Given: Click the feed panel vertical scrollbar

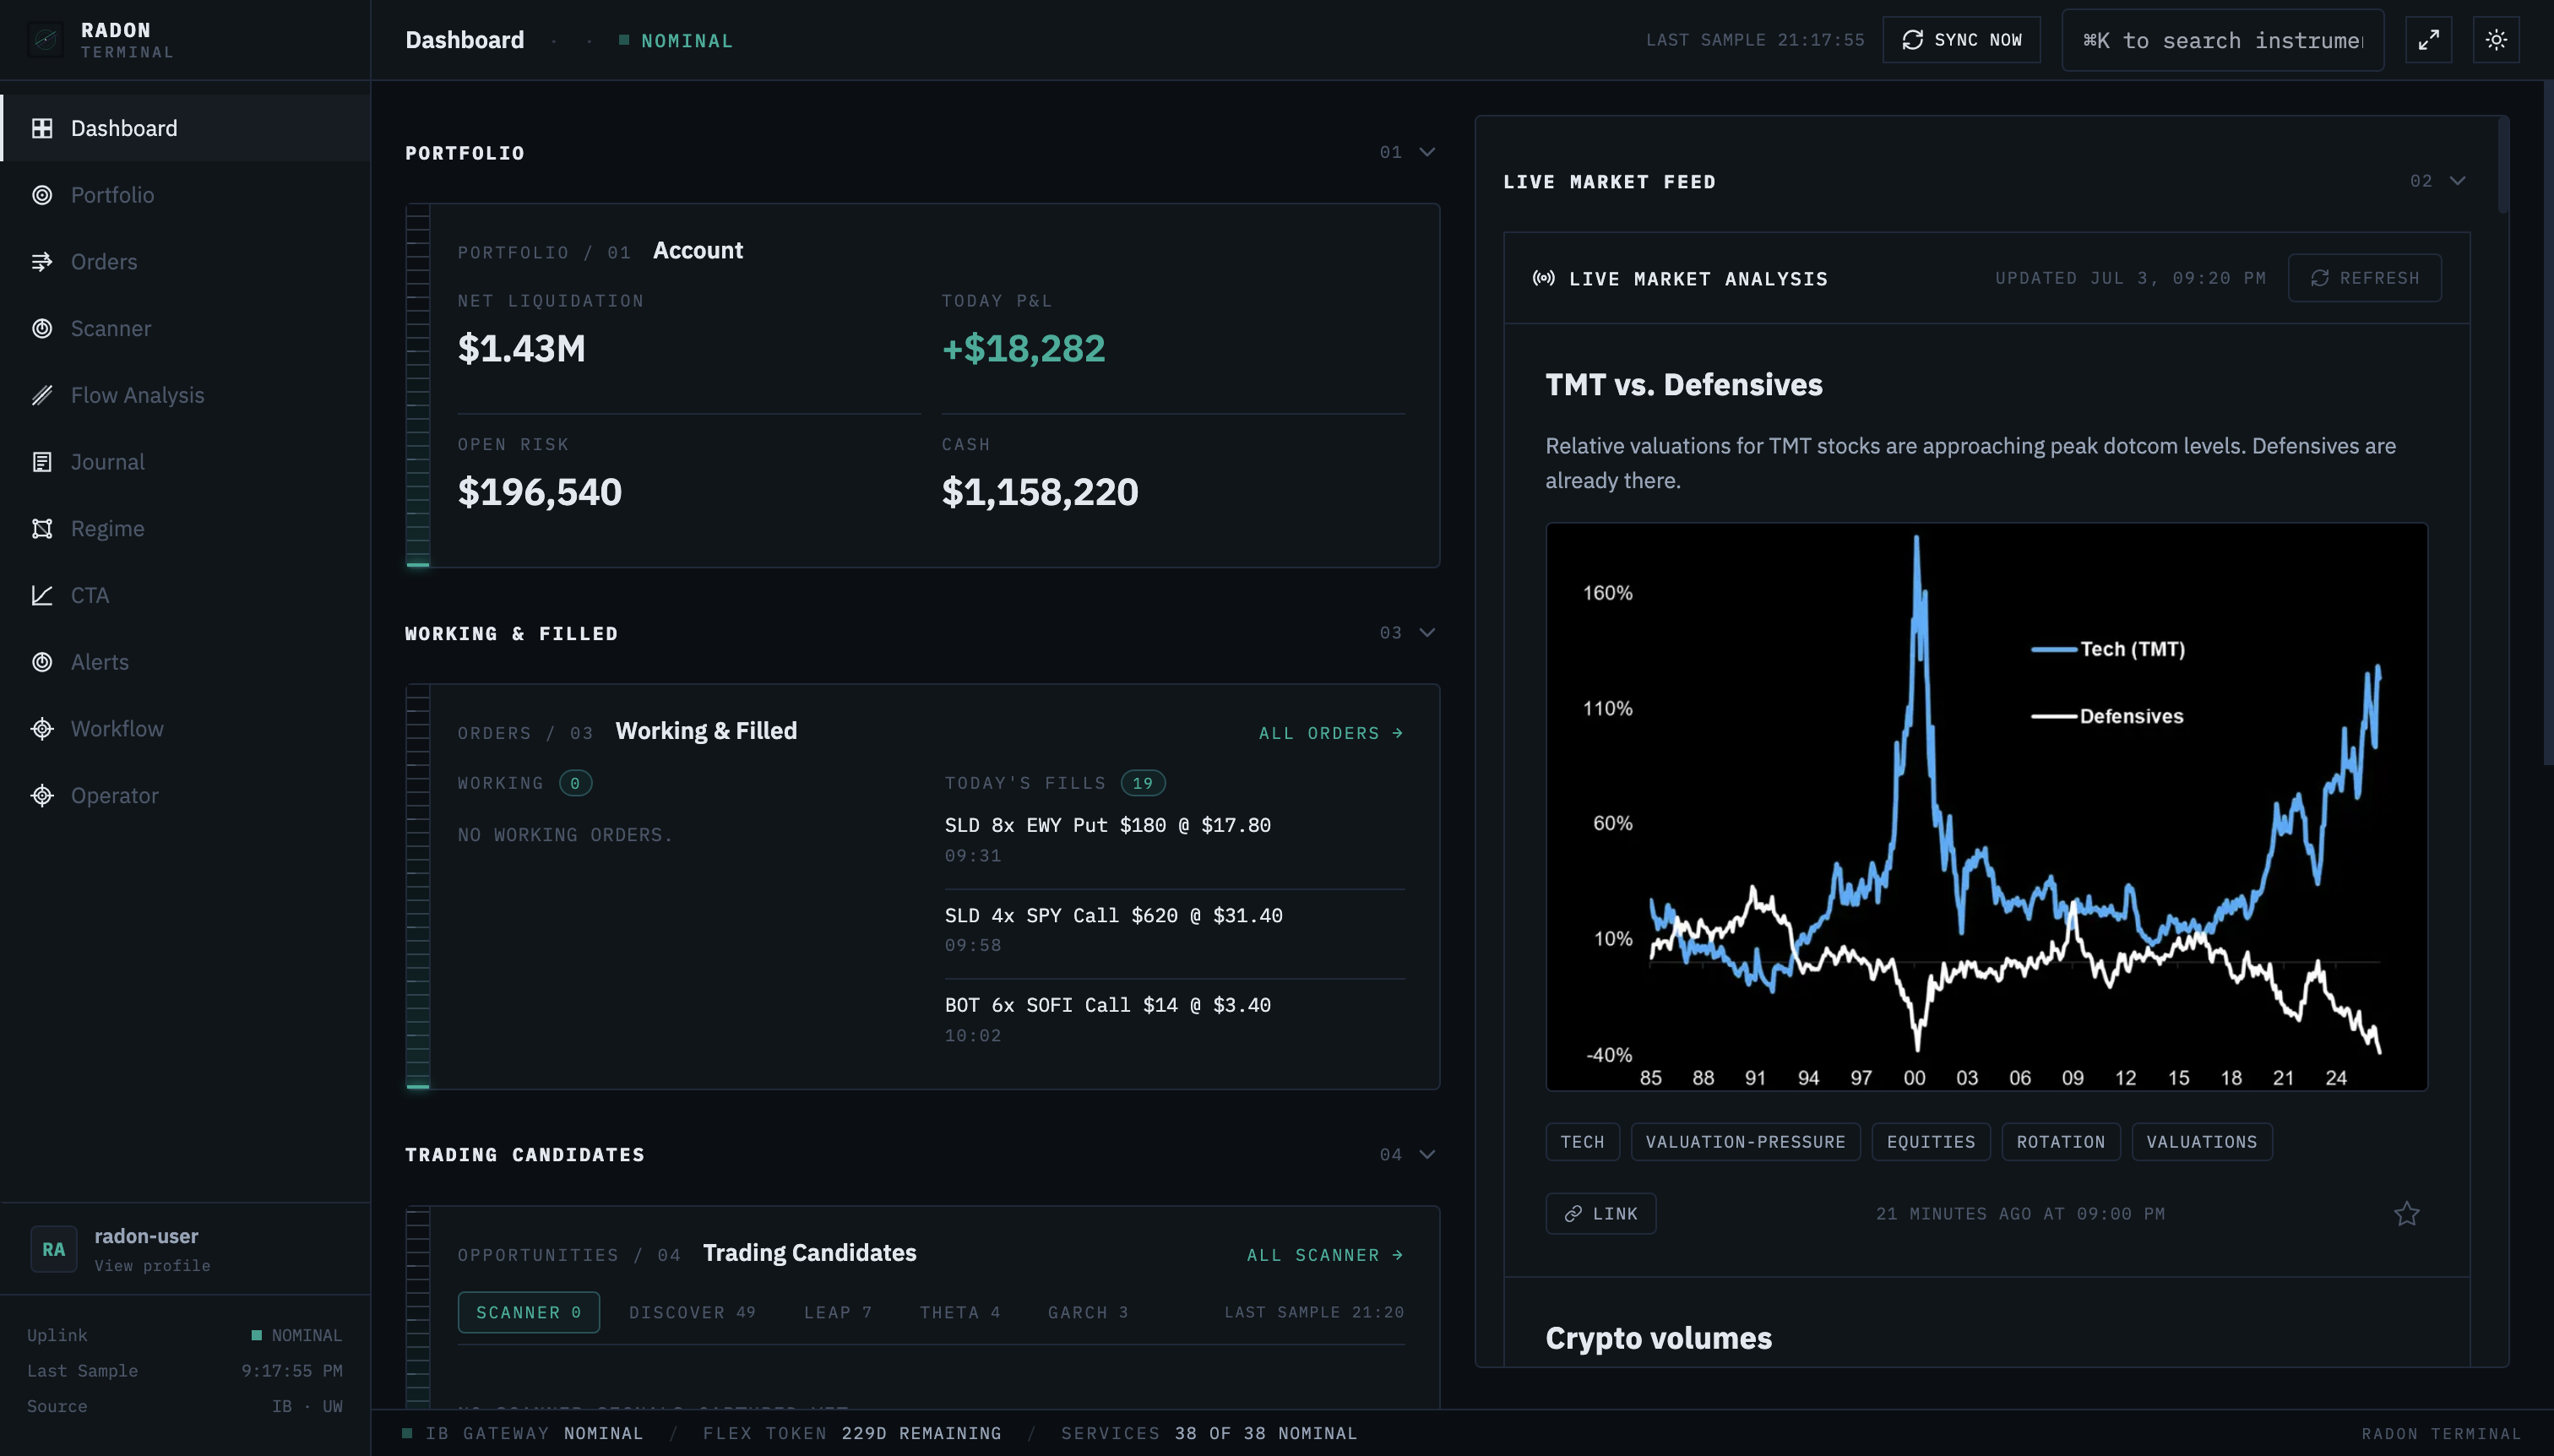Looking at the screenshot, I should tap(2503, 165).
